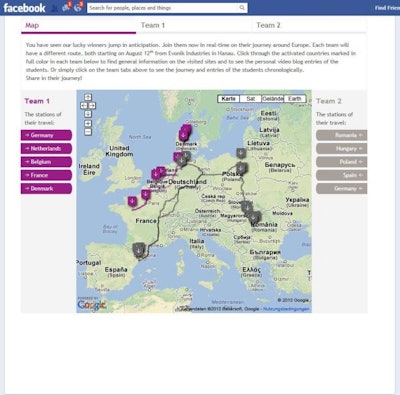This screenshot has height=395, width=400.
Task: Click the purple marker over Denmark
Action: click(x=183, y=135)
